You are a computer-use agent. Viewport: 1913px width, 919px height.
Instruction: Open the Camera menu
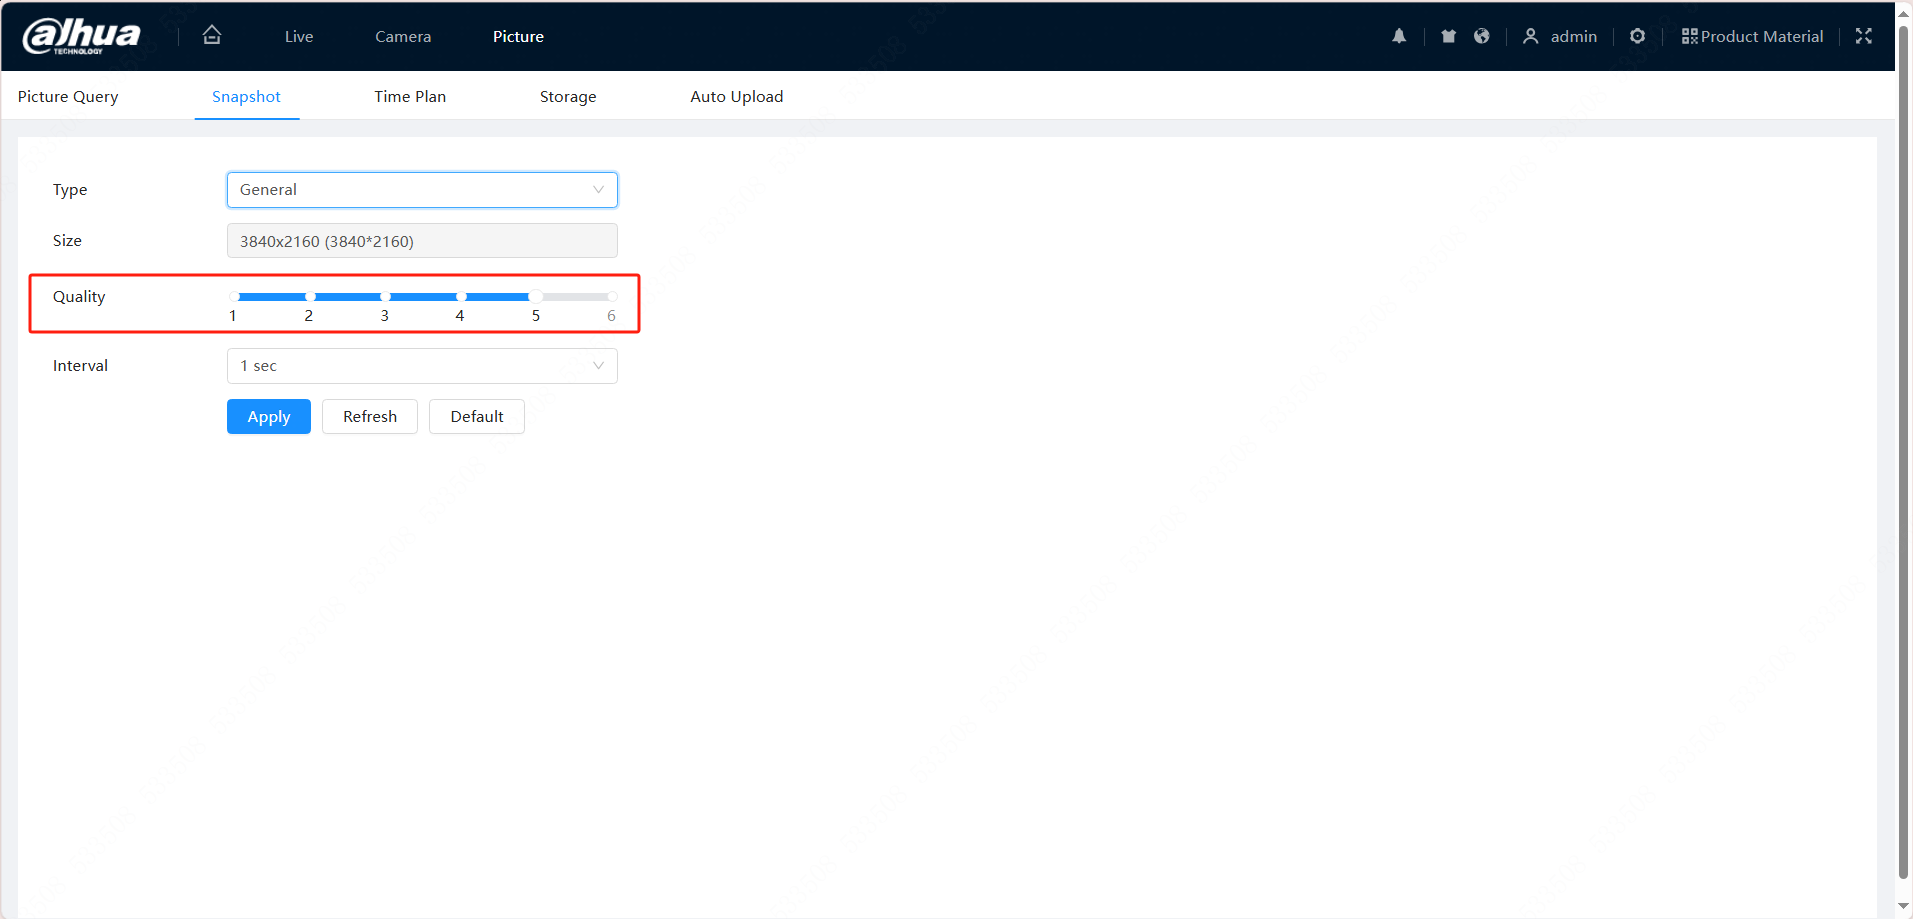(x=403, y=37)
